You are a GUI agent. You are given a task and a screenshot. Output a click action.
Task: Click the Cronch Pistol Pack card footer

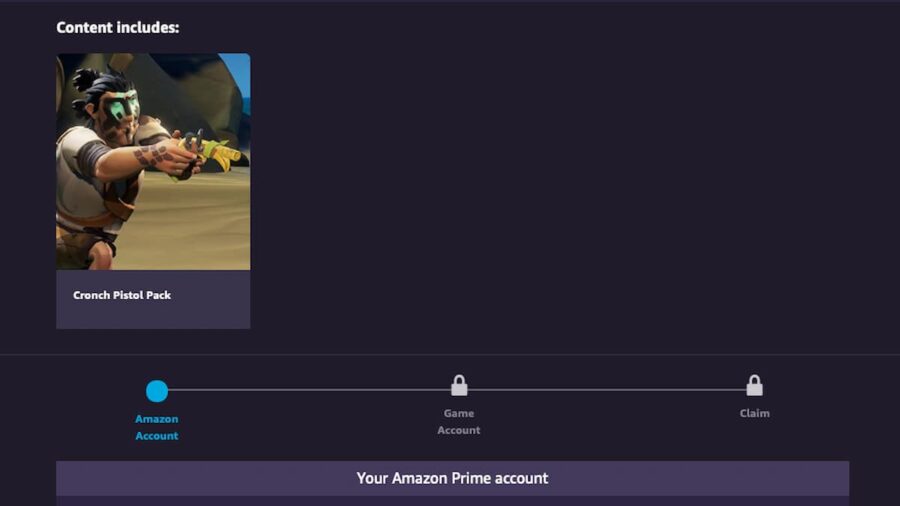click(153, 299)
